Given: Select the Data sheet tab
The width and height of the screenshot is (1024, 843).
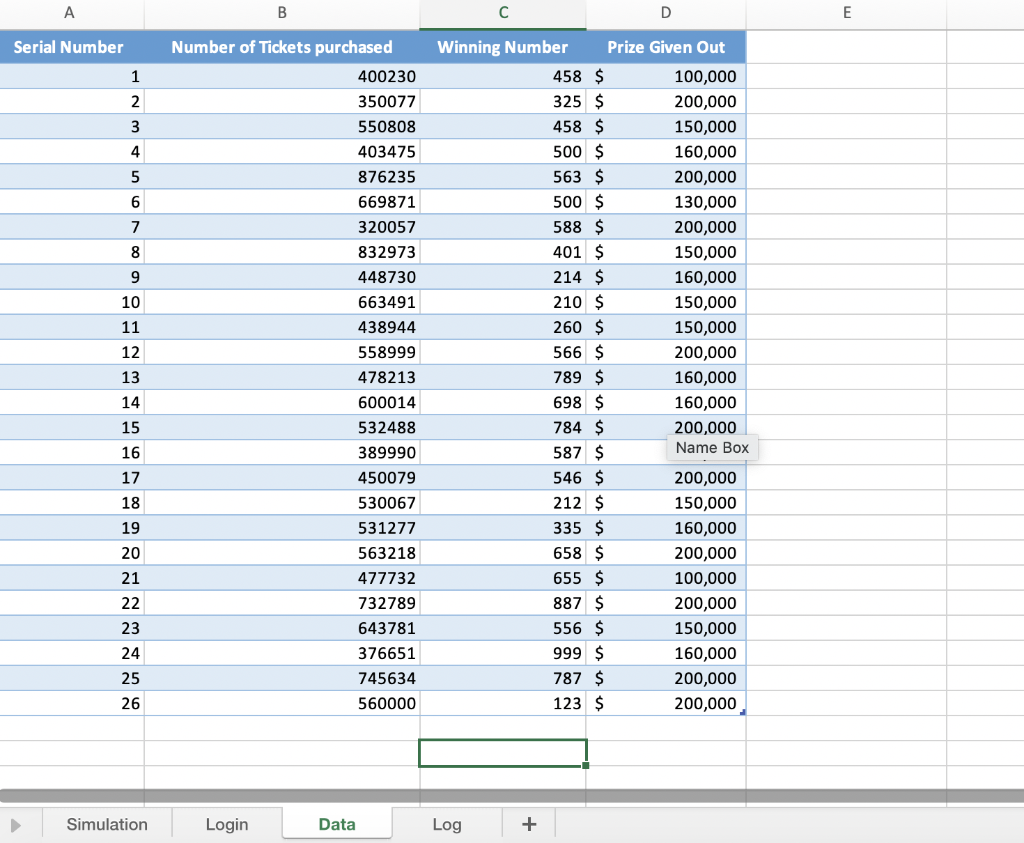Looking at the screenshot, I should click(x=337, y=823).
